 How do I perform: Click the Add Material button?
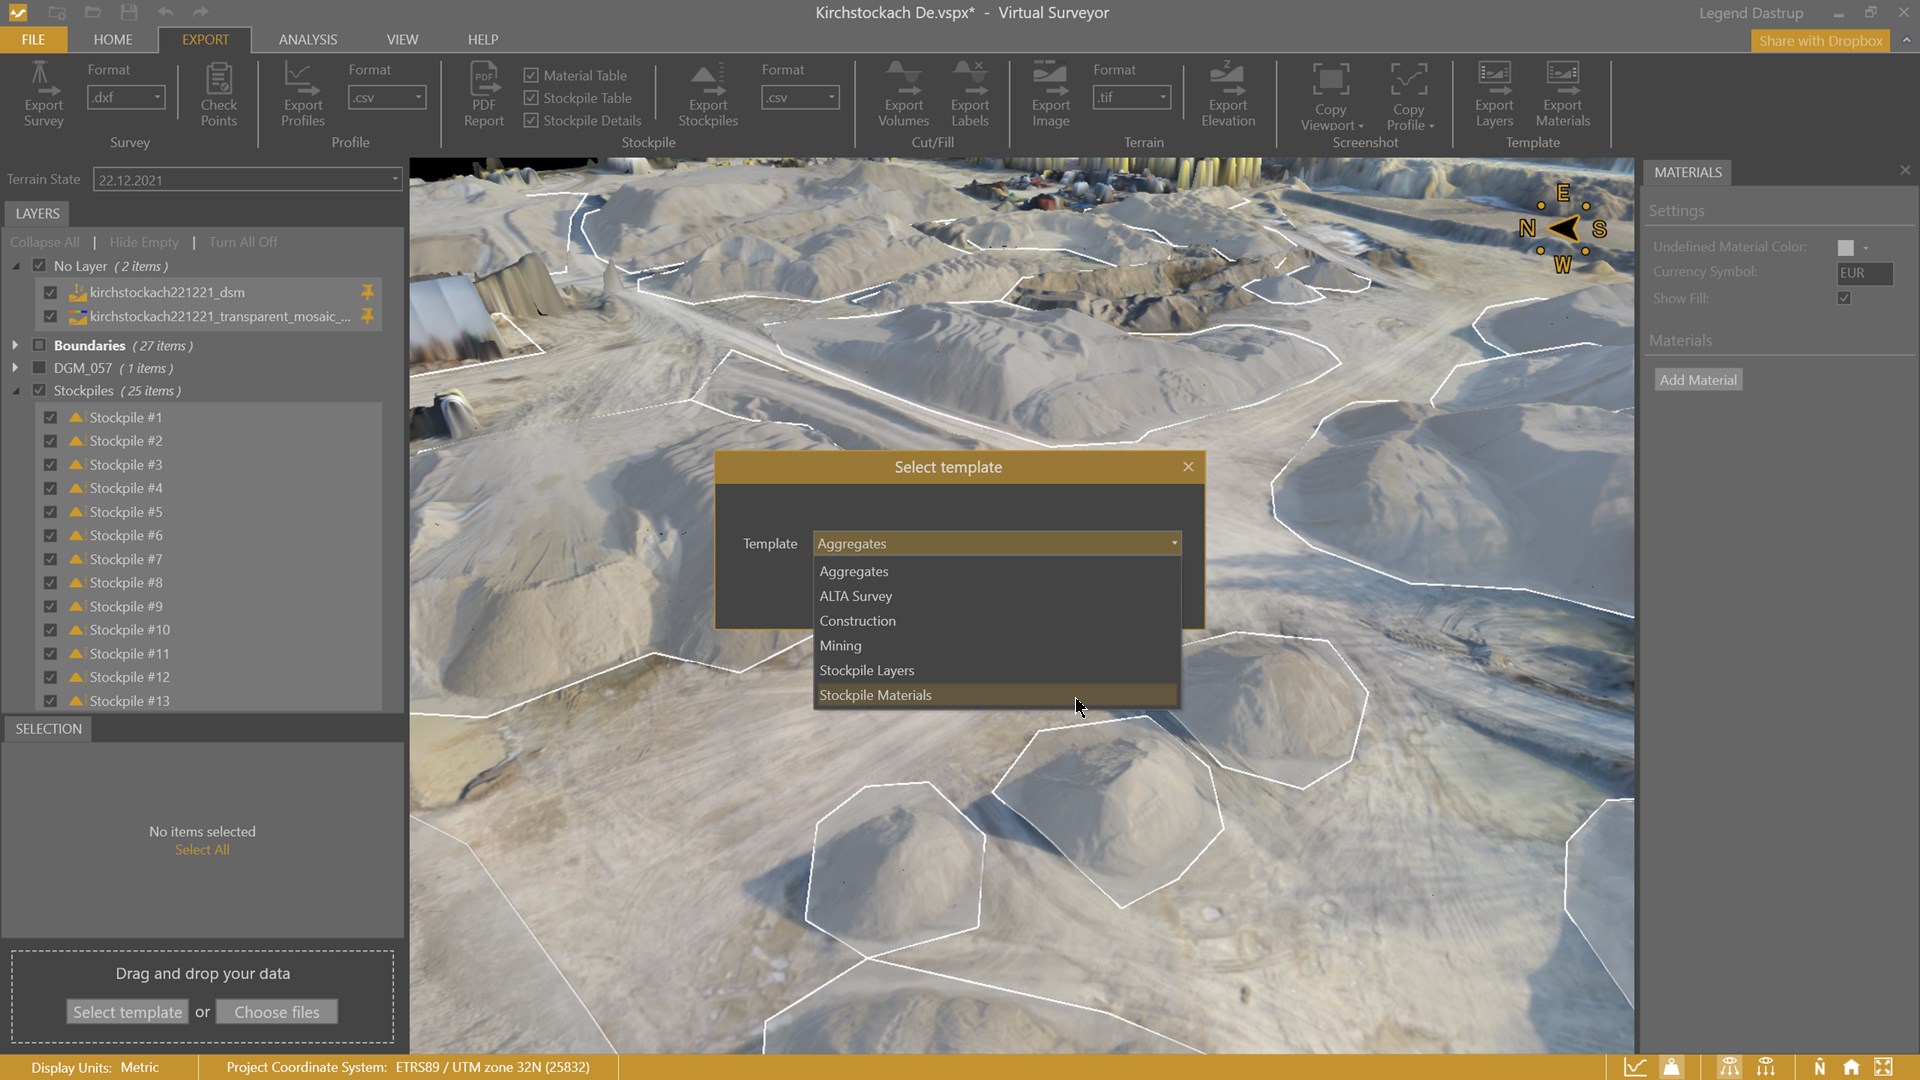click(1697, 380)
